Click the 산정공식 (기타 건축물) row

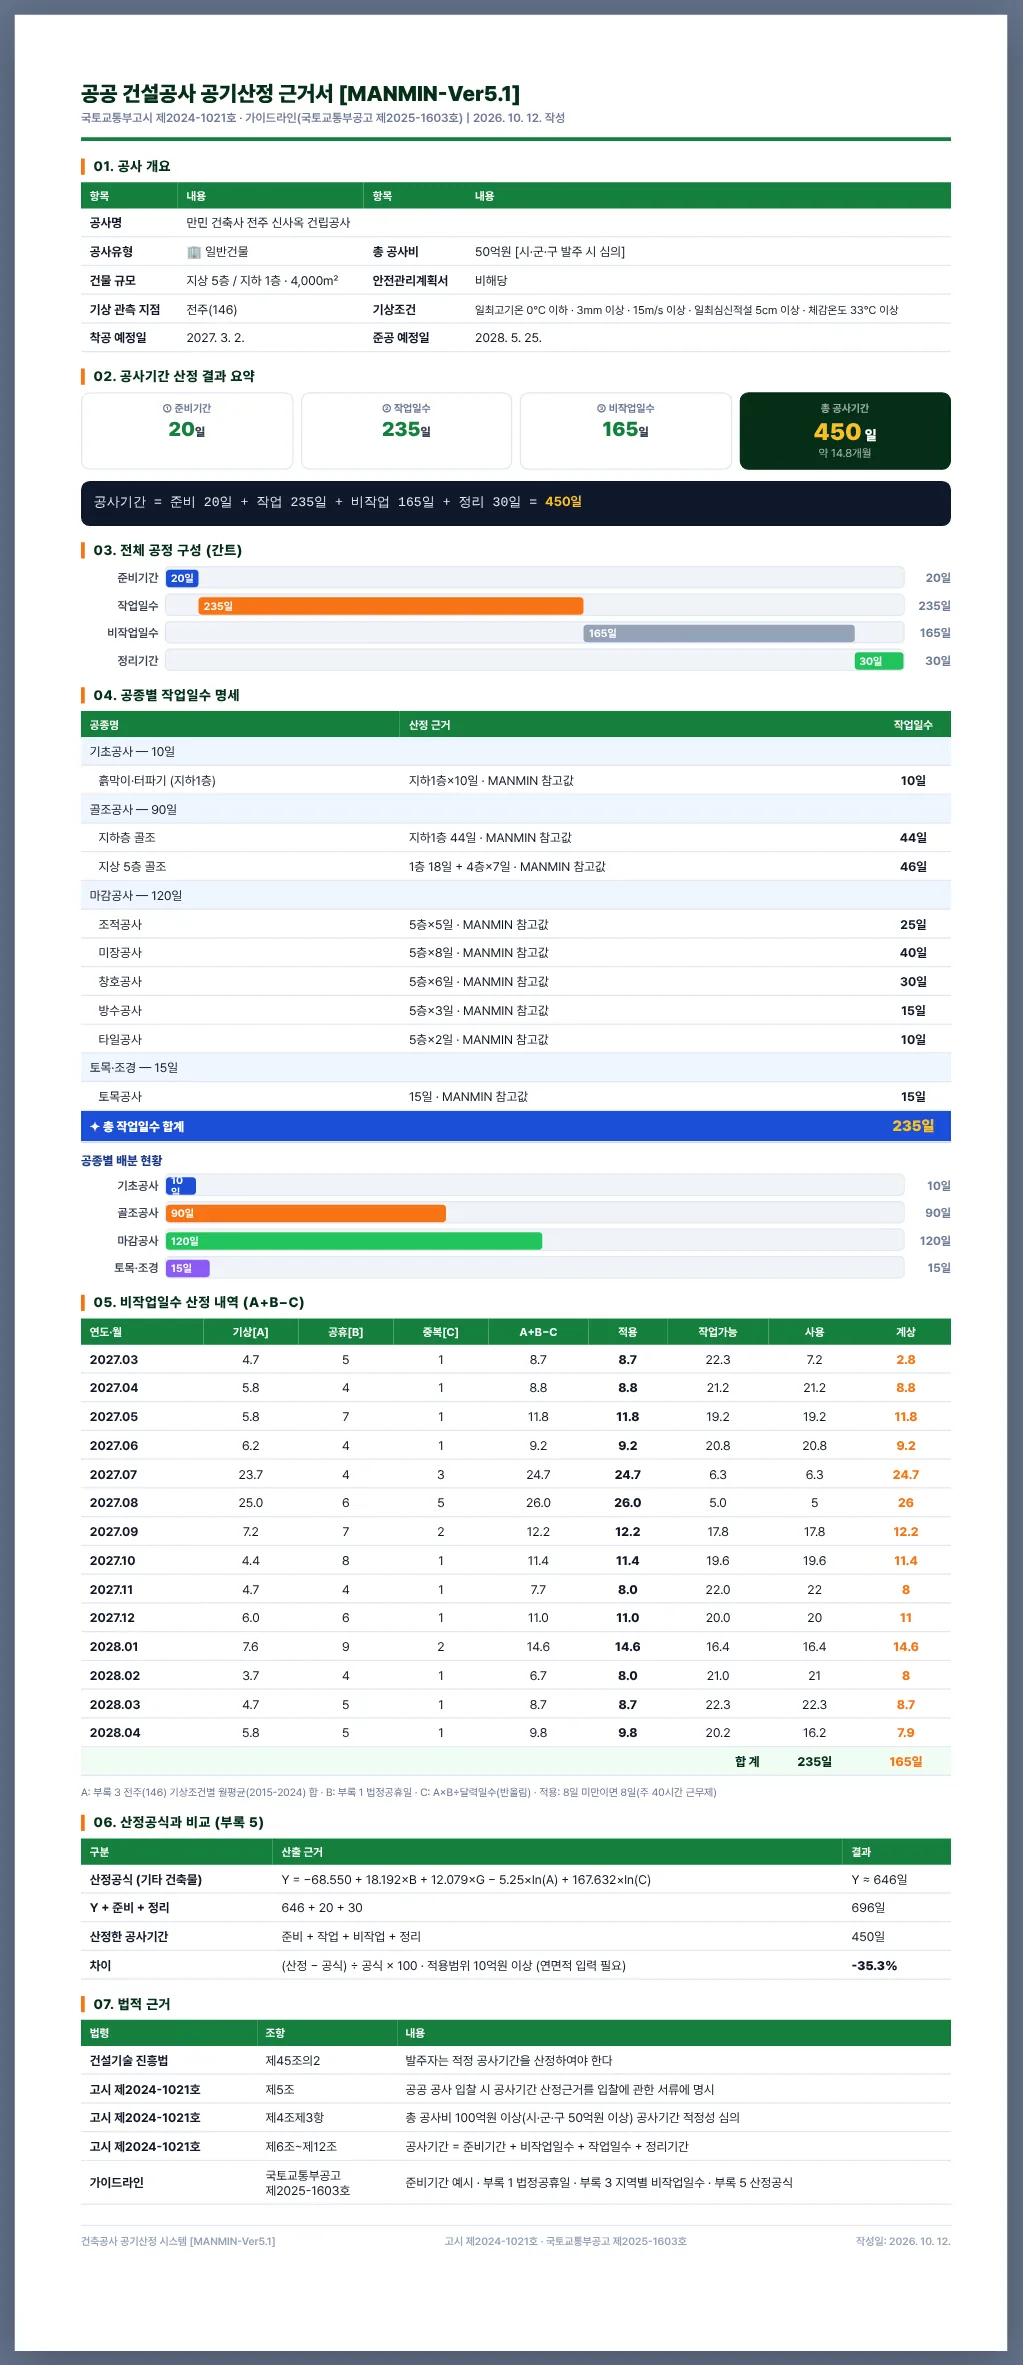pos(516,1880)
